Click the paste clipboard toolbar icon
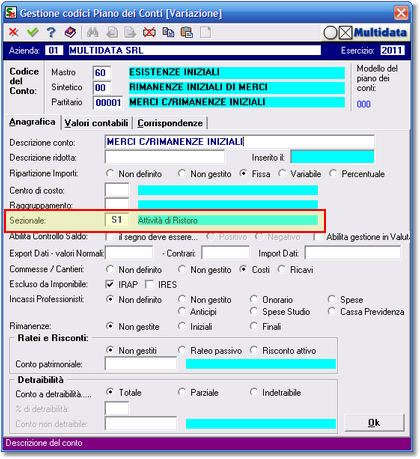The width and height of the screenshot is (420, 459). pyautogui.click(x=187, y=32)
